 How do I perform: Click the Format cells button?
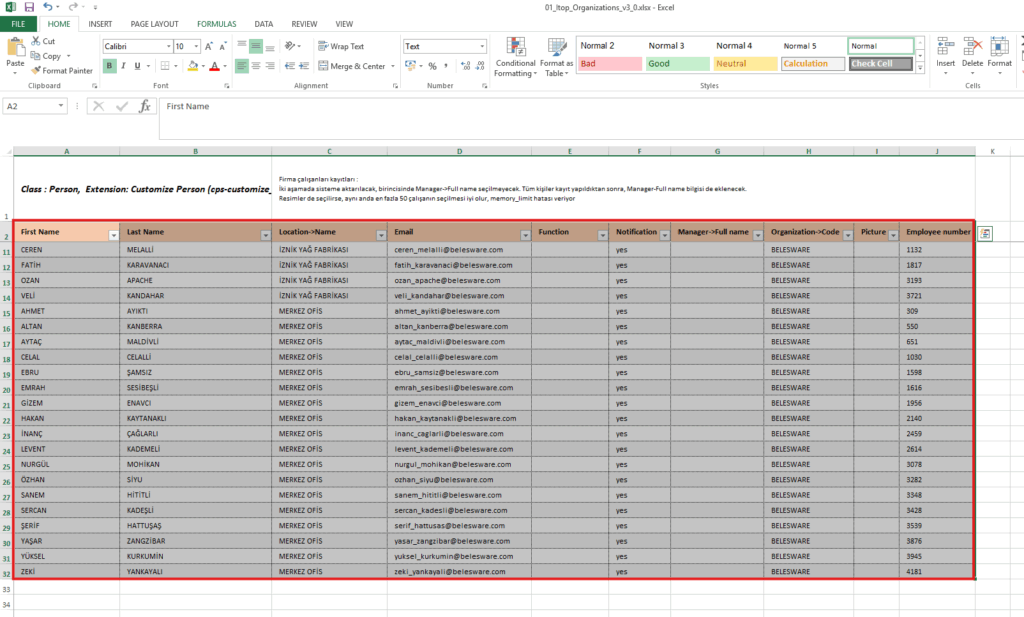point(999,56)
